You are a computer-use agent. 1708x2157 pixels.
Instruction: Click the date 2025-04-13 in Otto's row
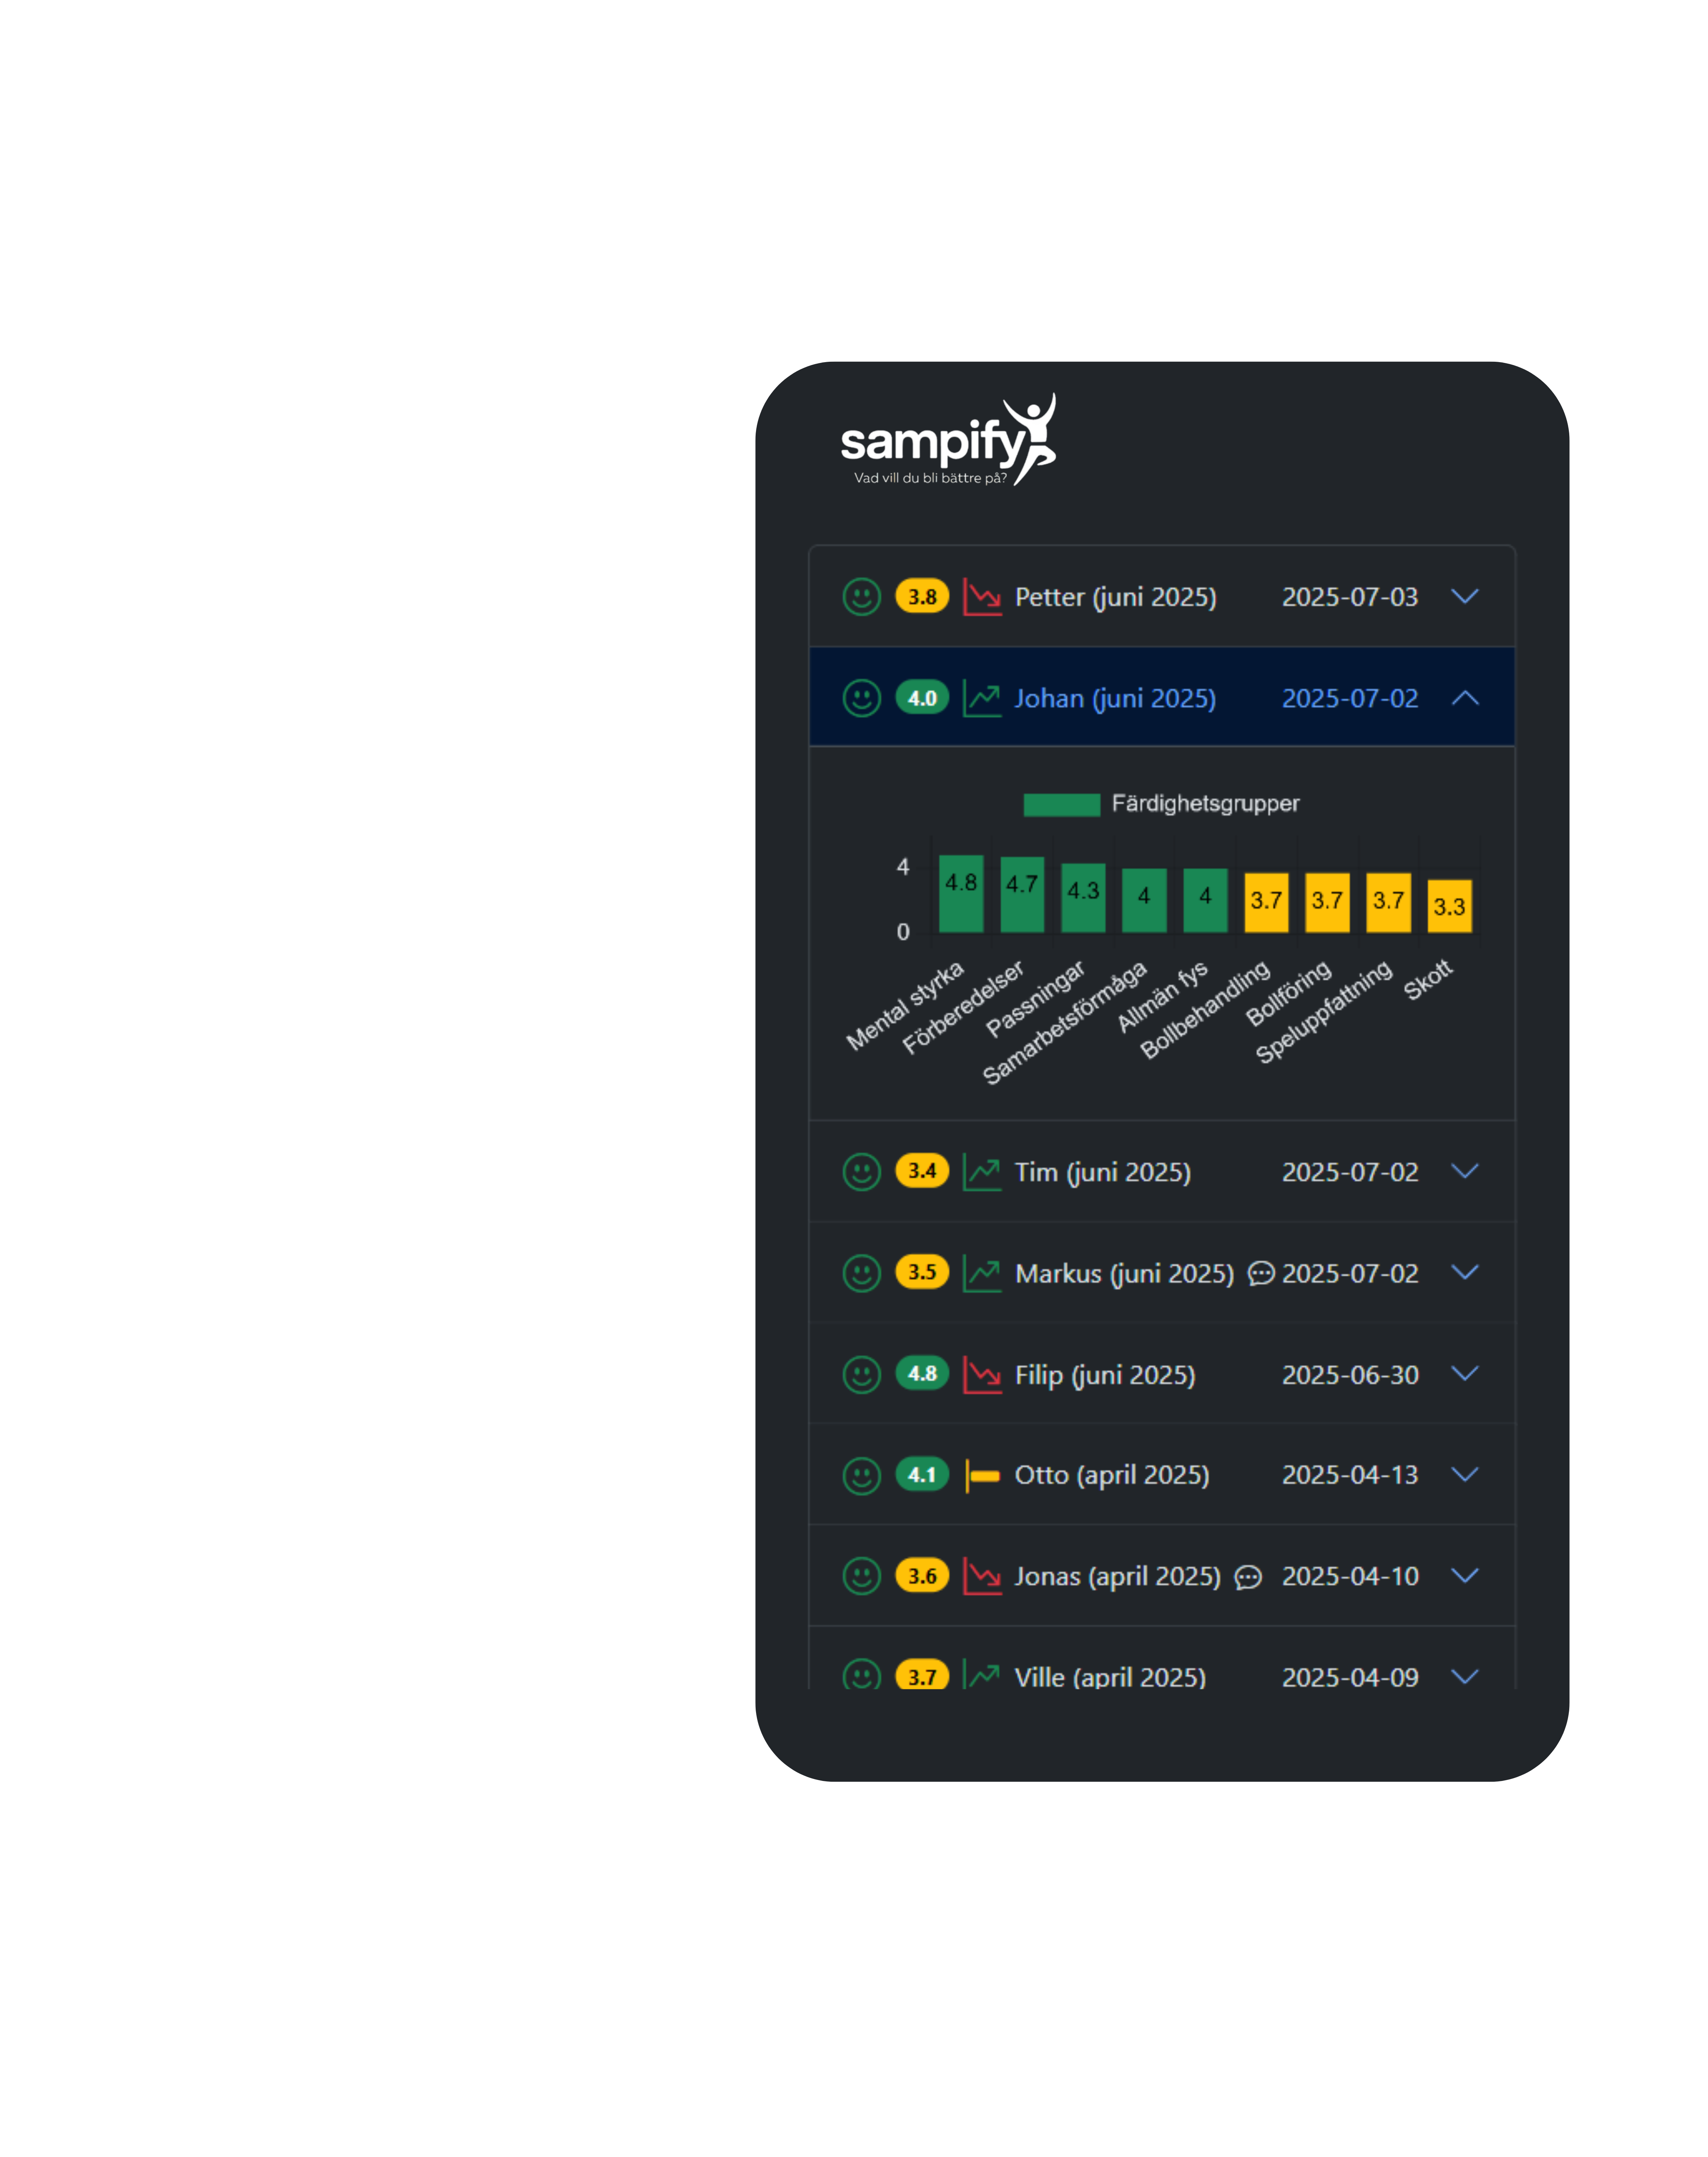(1350, 1475)
